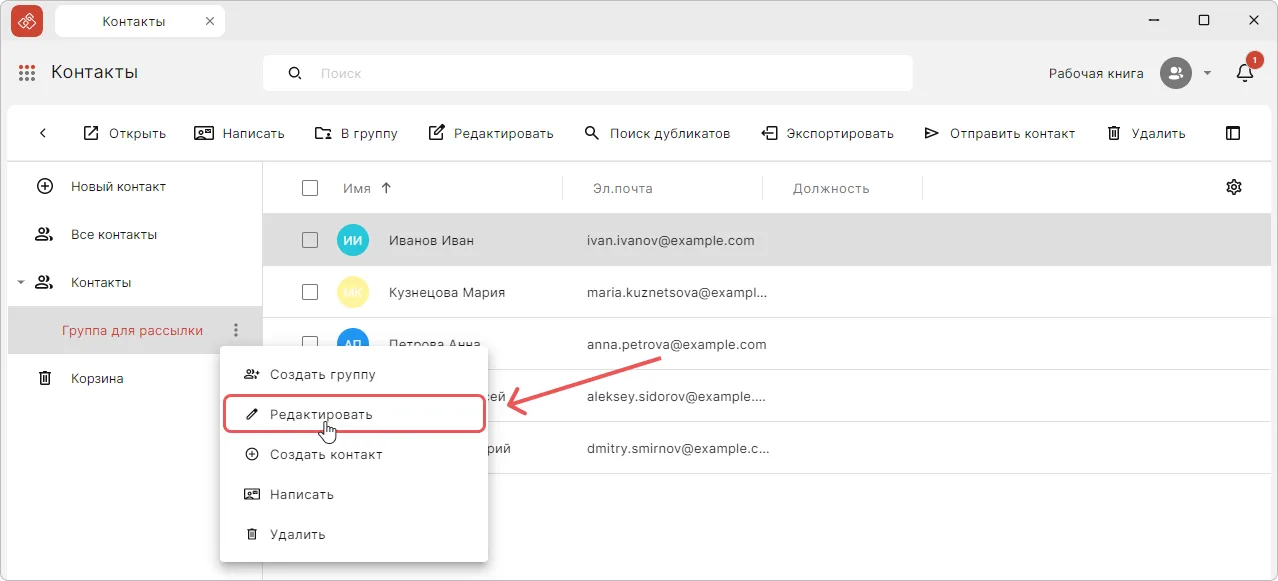The width and height of the screenshot is (1278, 581).
Task: Check the checkbox next to Иванов Иван
Action: point(310,240)
